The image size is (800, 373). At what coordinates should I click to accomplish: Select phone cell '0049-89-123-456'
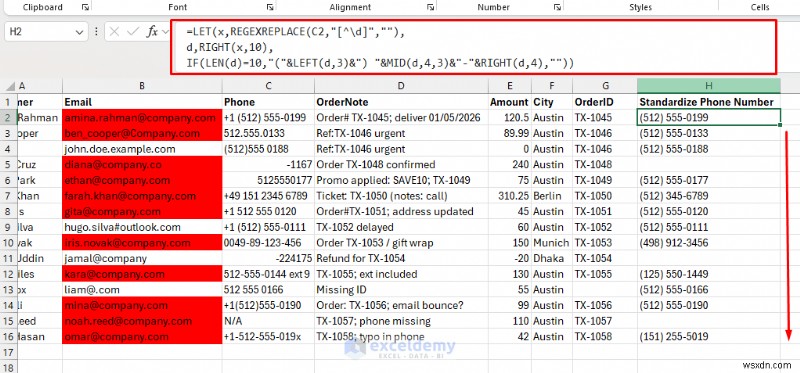268,243
